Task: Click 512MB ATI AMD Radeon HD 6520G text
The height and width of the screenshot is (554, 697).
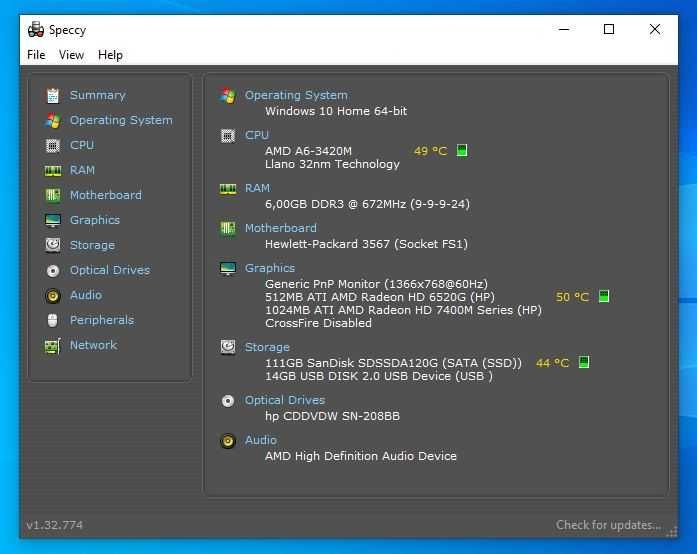Action: point(380,297)
